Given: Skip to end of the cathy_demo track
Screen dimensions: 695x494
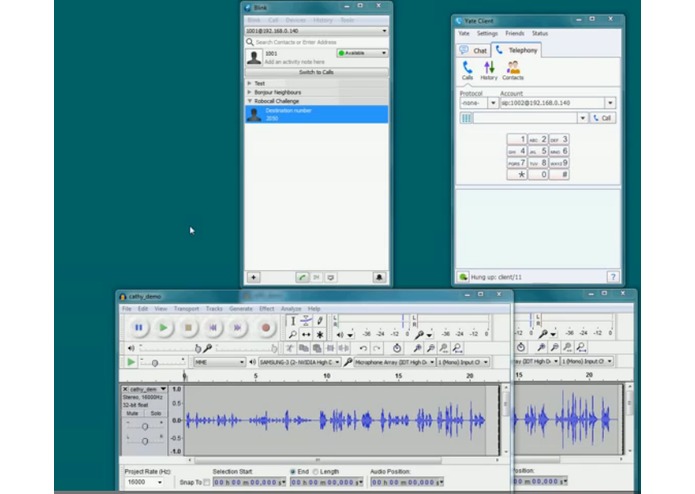Looking at the screenshot, I should tap(238, 327).
